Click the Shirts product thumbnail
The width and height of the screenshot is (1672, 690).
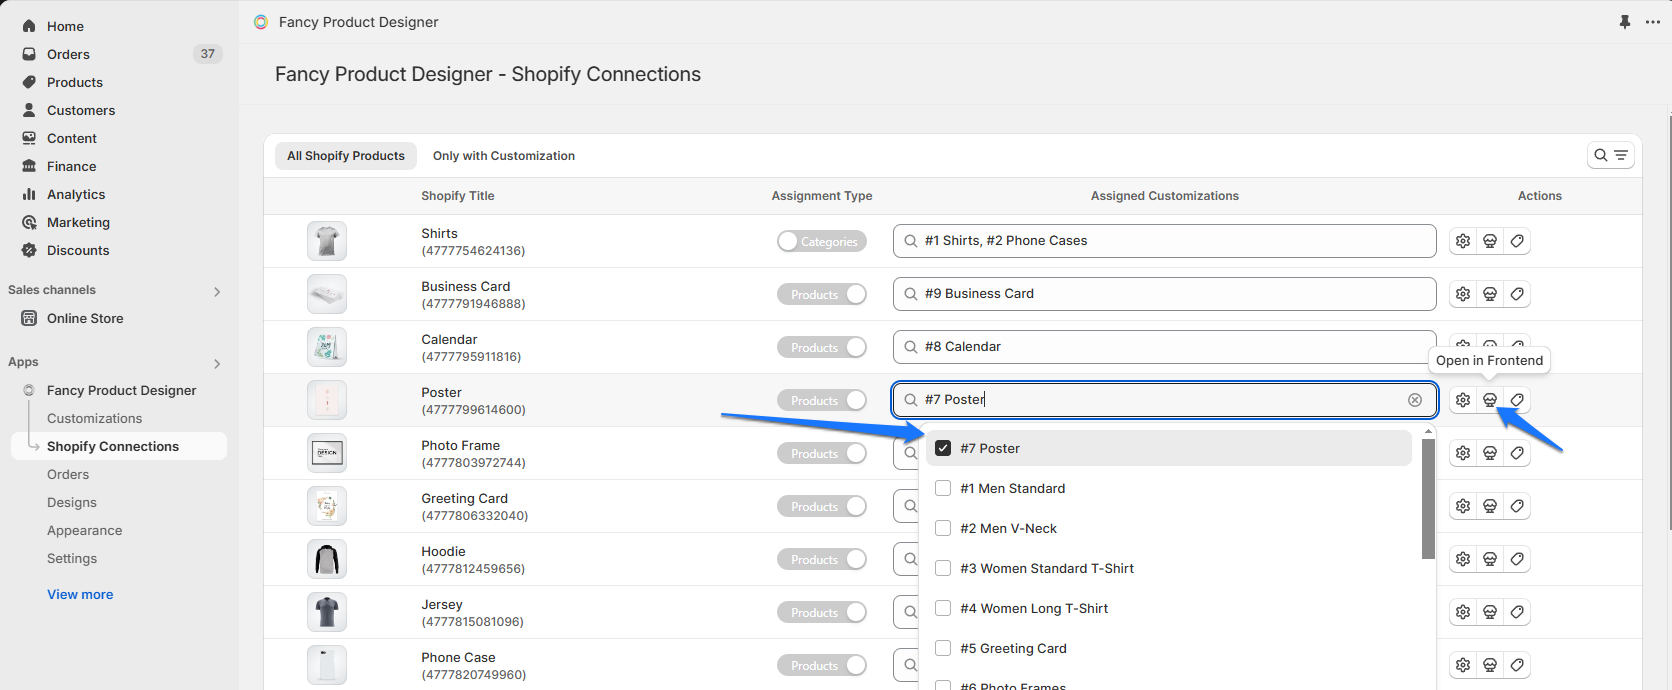tap(327, 241)
